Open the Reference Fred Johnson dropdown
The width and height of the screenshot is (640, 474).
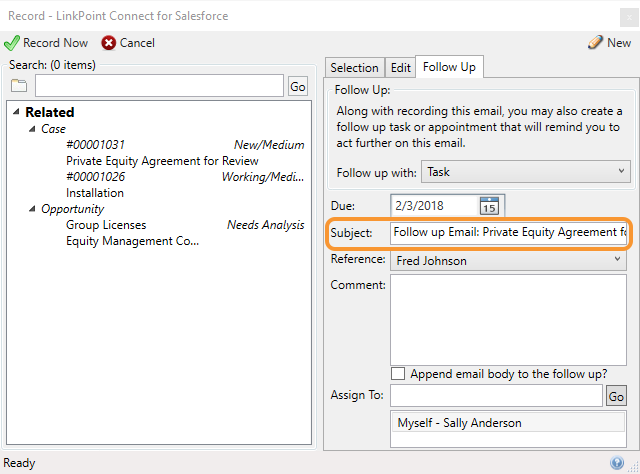508,261
